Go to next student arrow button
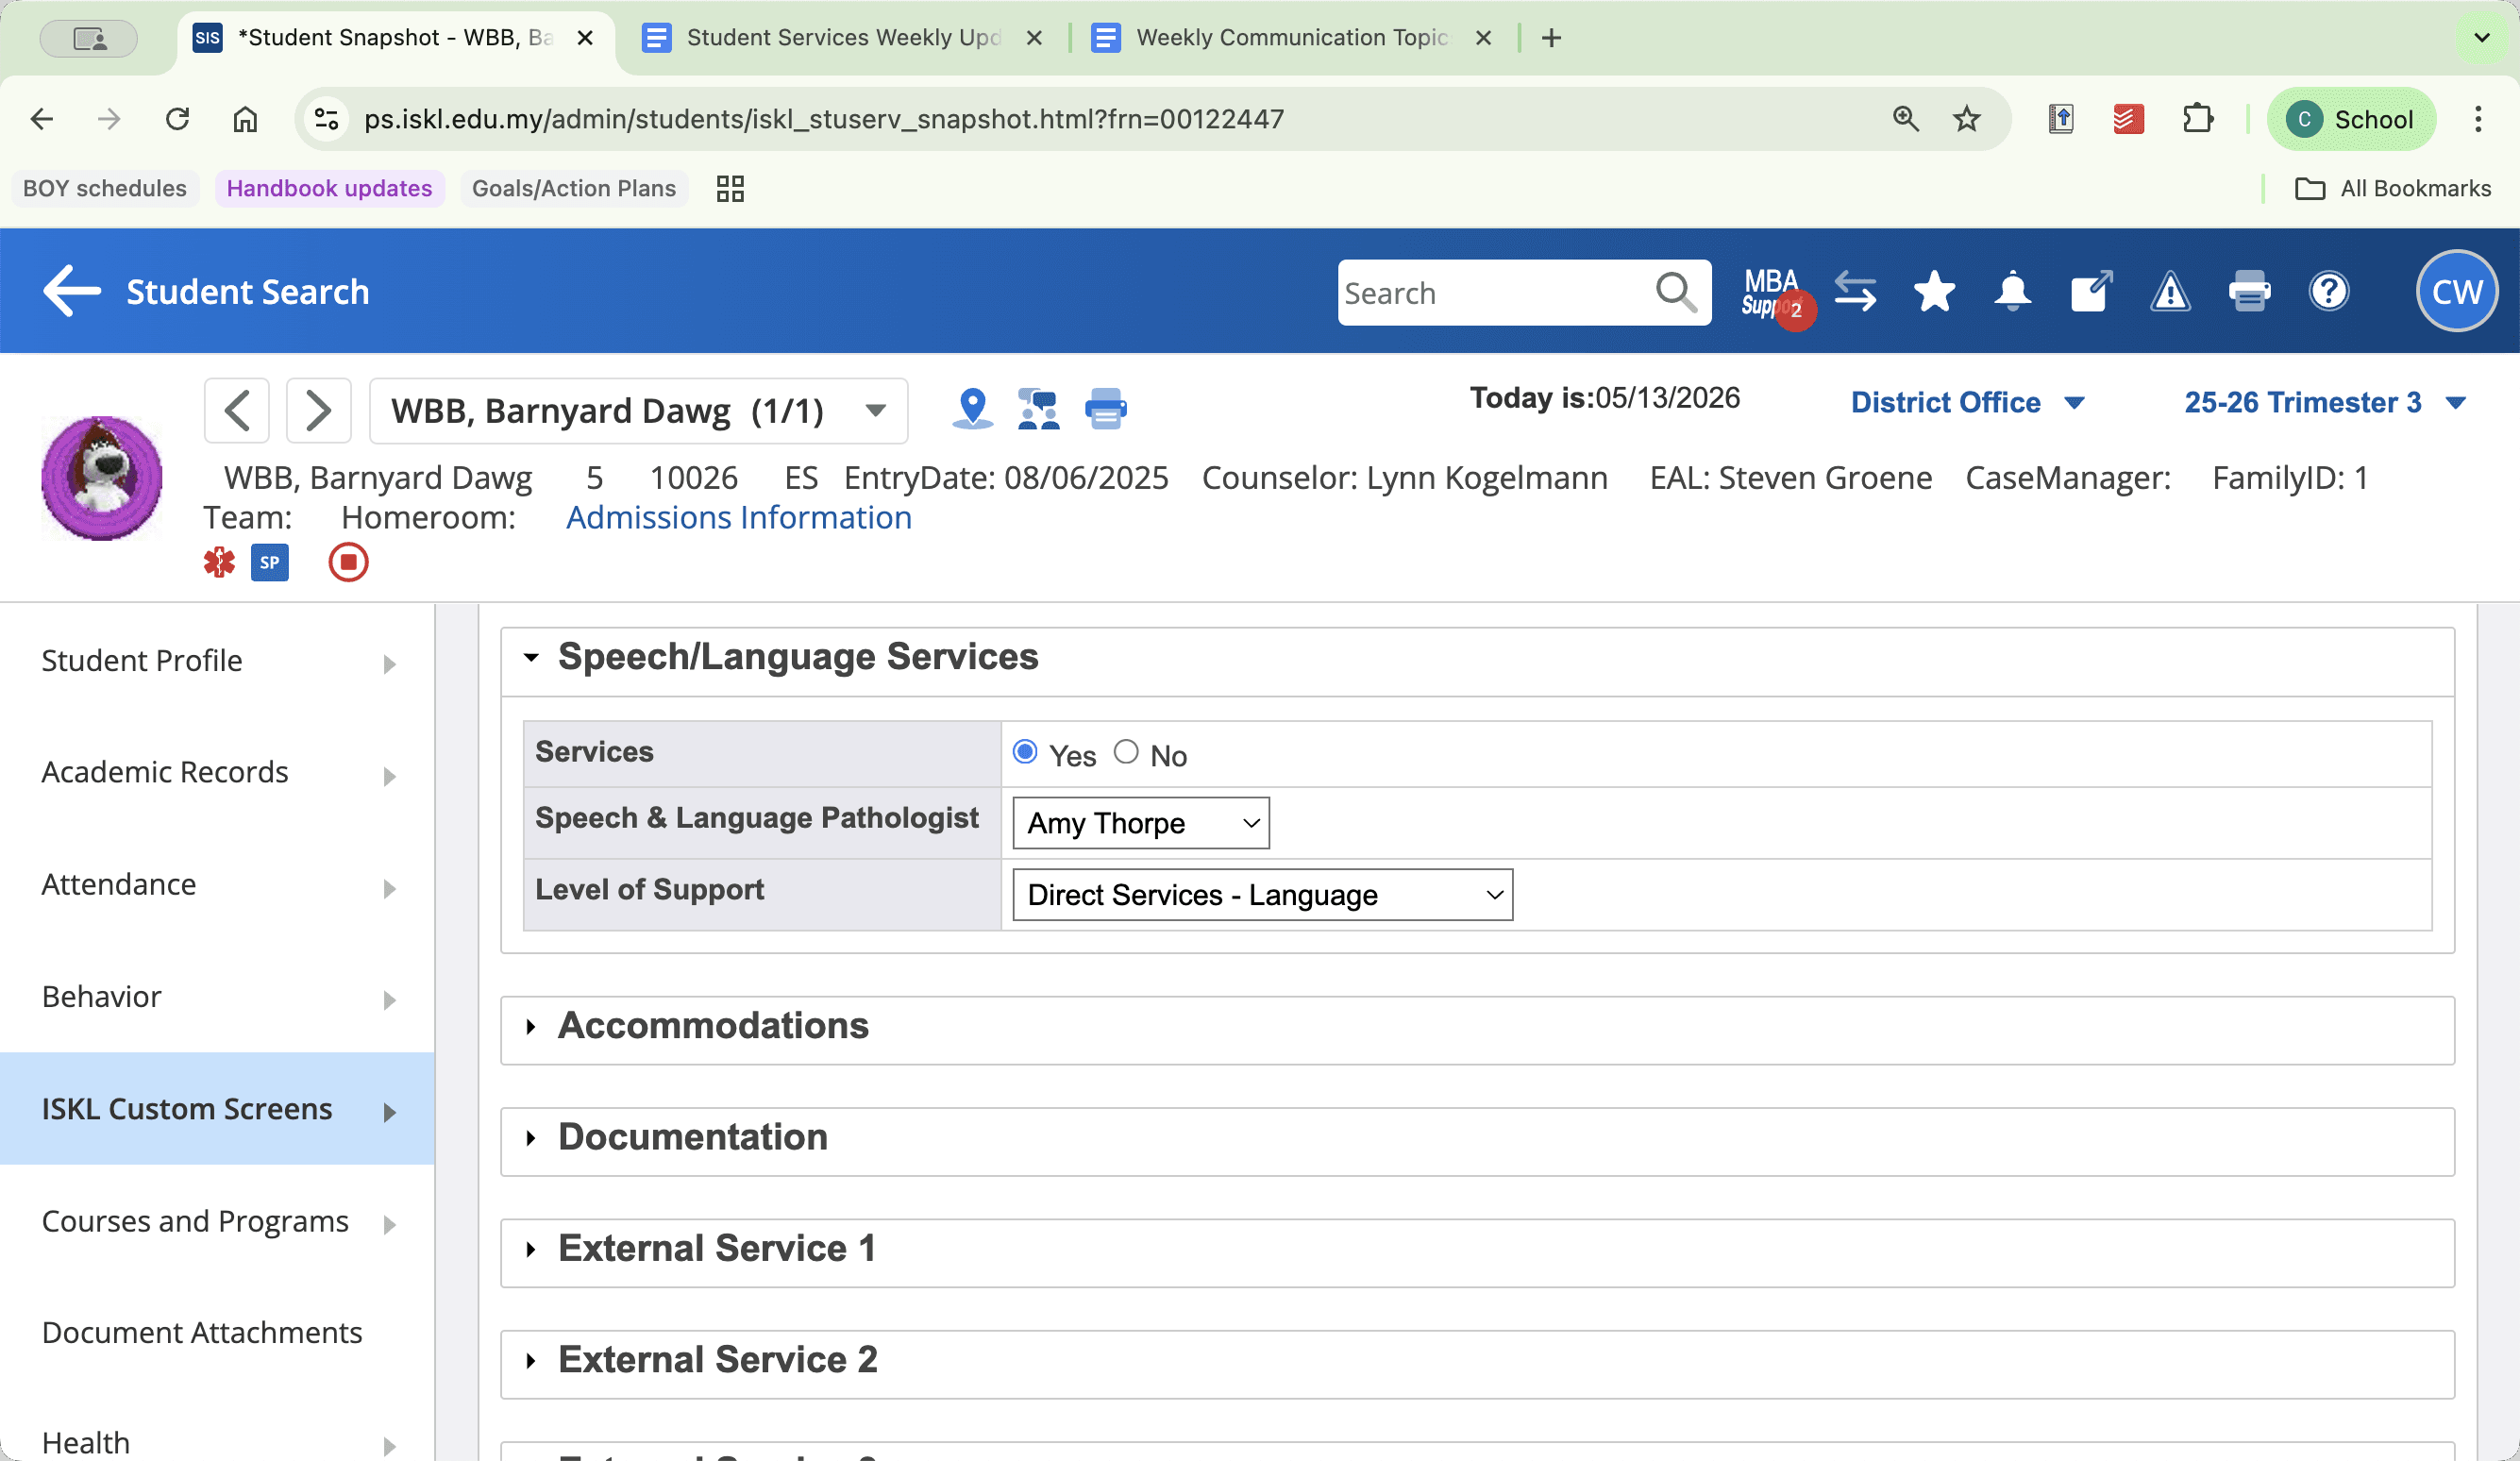Image resolution: width=2520 pixels, height=1461 pixels. point(319,411)
